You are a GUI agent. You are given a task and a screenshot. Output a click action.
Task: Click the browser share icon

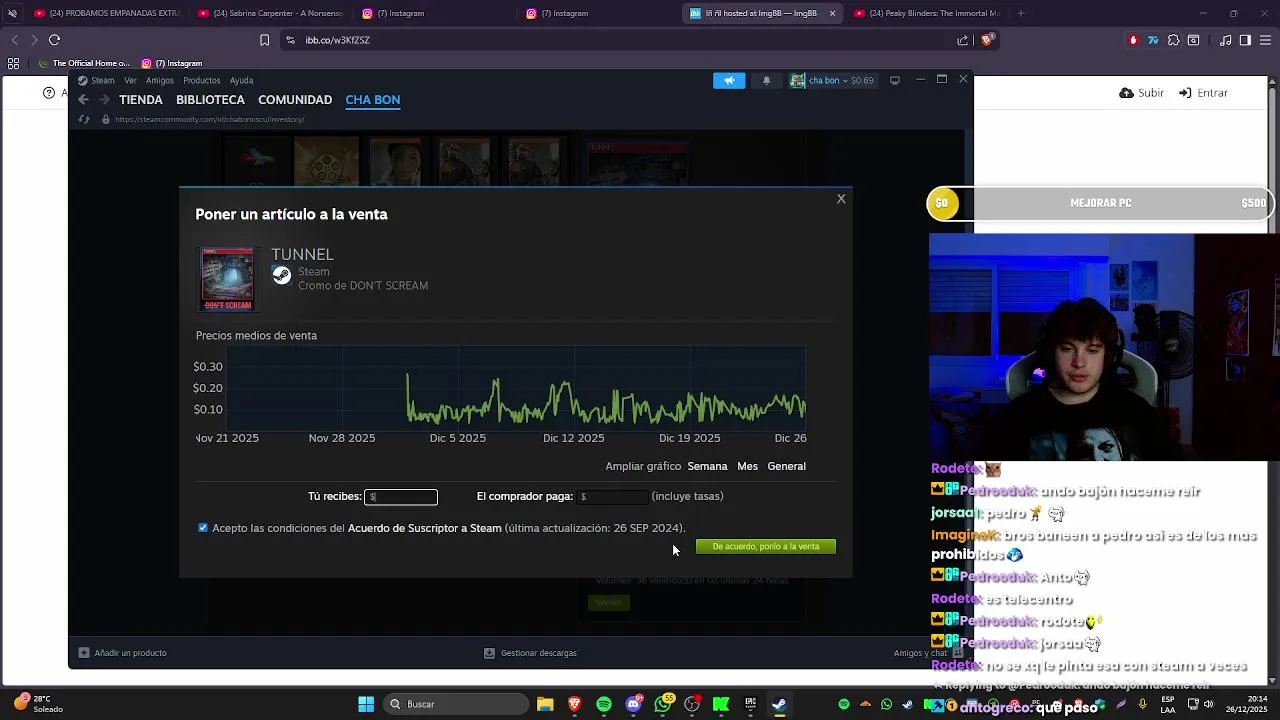[x=963, y=40]
